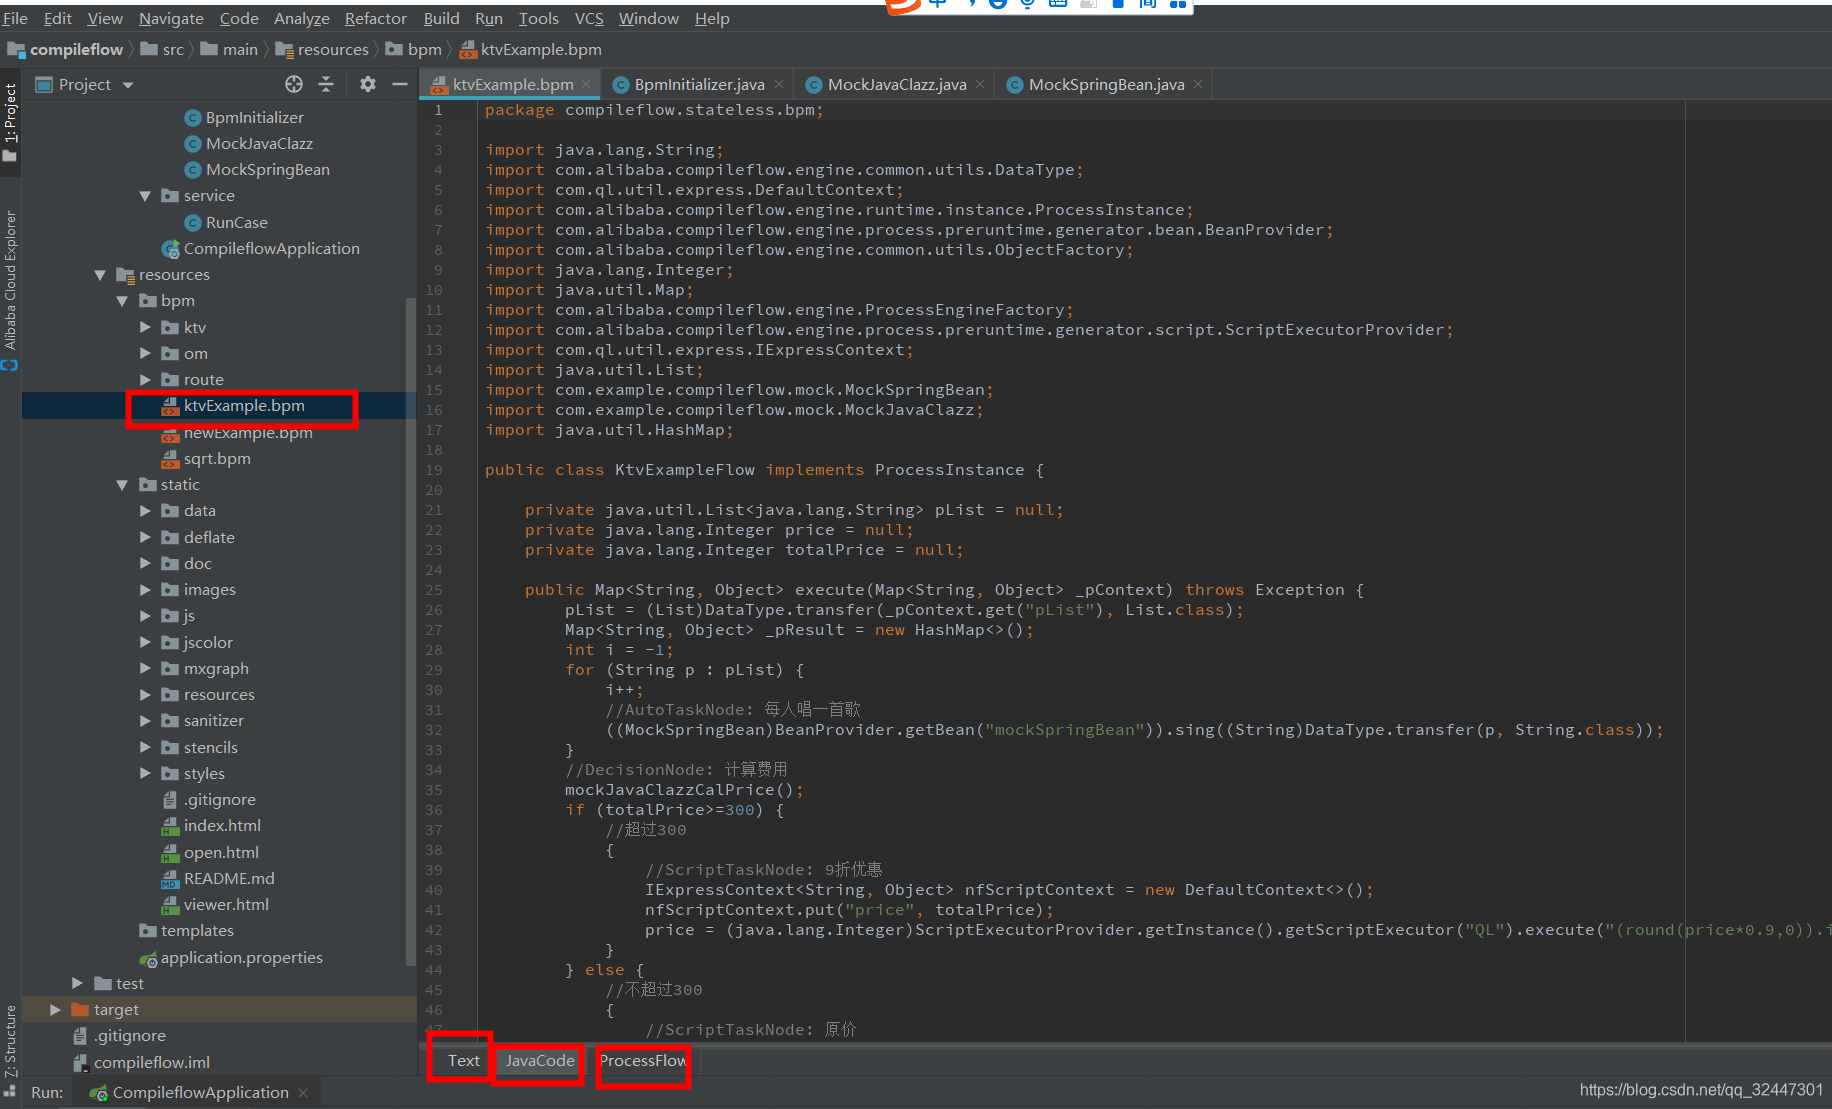Select the MockSpringBean class icon in tree
This screenshot has width=1832, height=1109.
pyautogui.click(x=192, y=169)
